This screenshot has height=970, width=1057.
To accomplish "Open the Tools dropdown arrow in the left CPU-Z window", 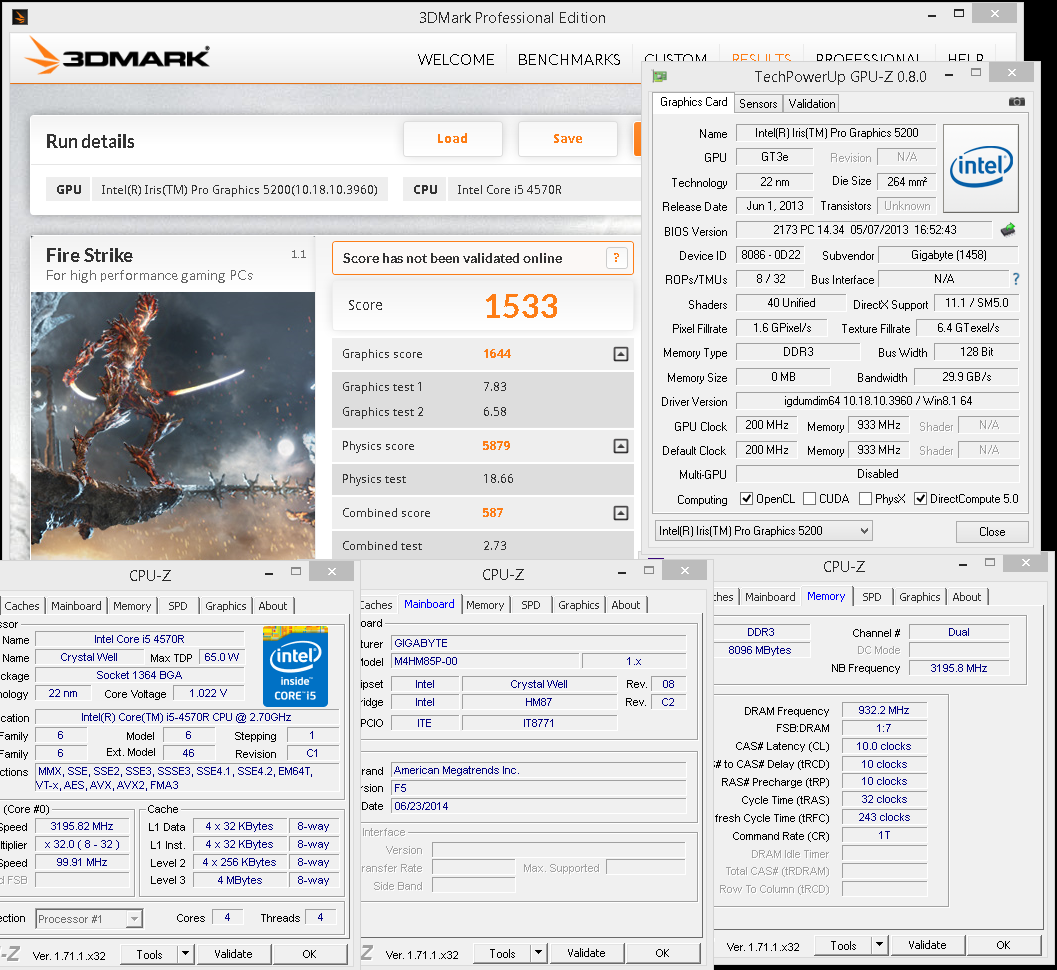I will (x=185, y=954).
